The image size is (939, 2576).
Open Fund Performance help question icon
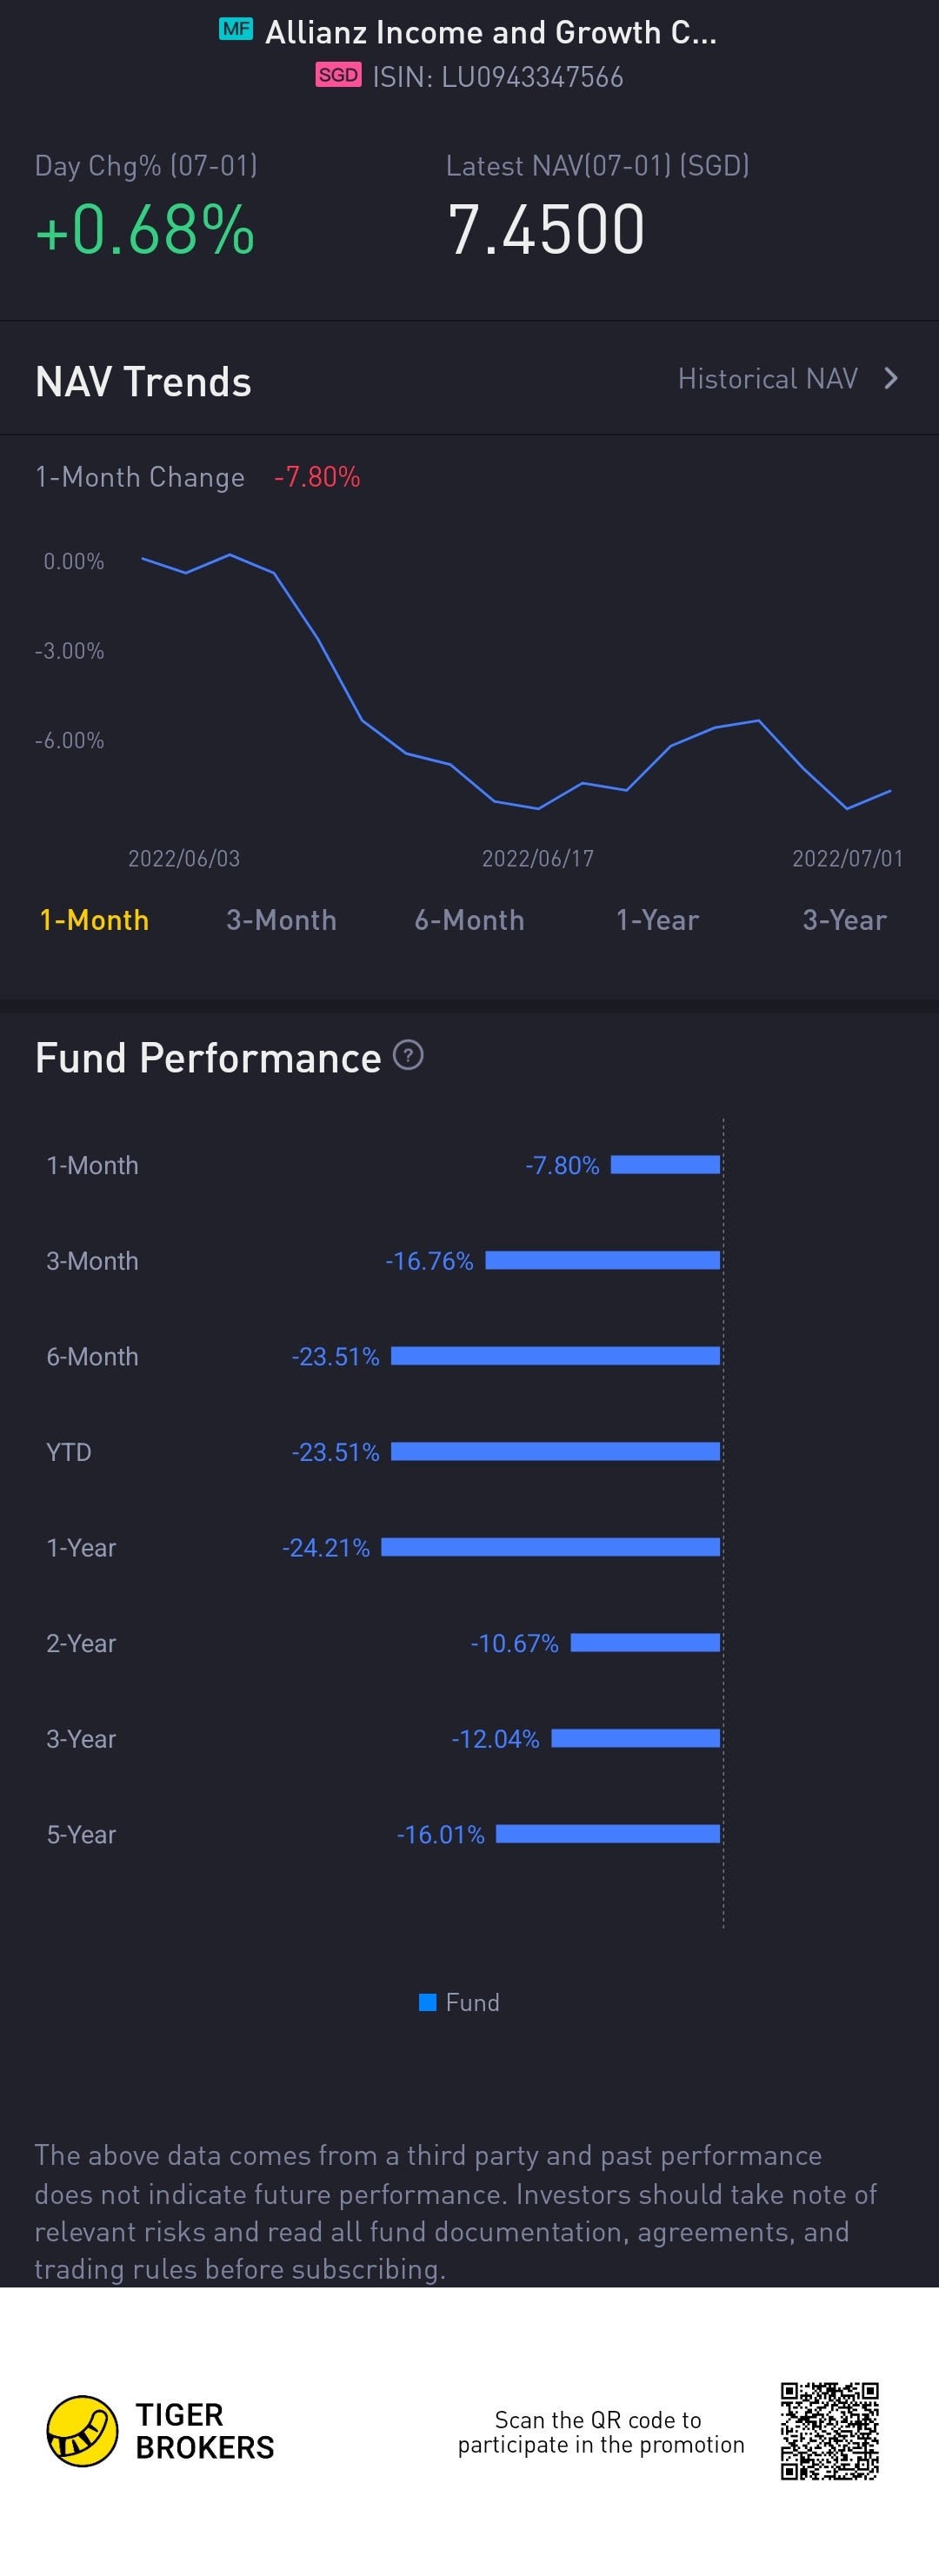coord(408,1055)
